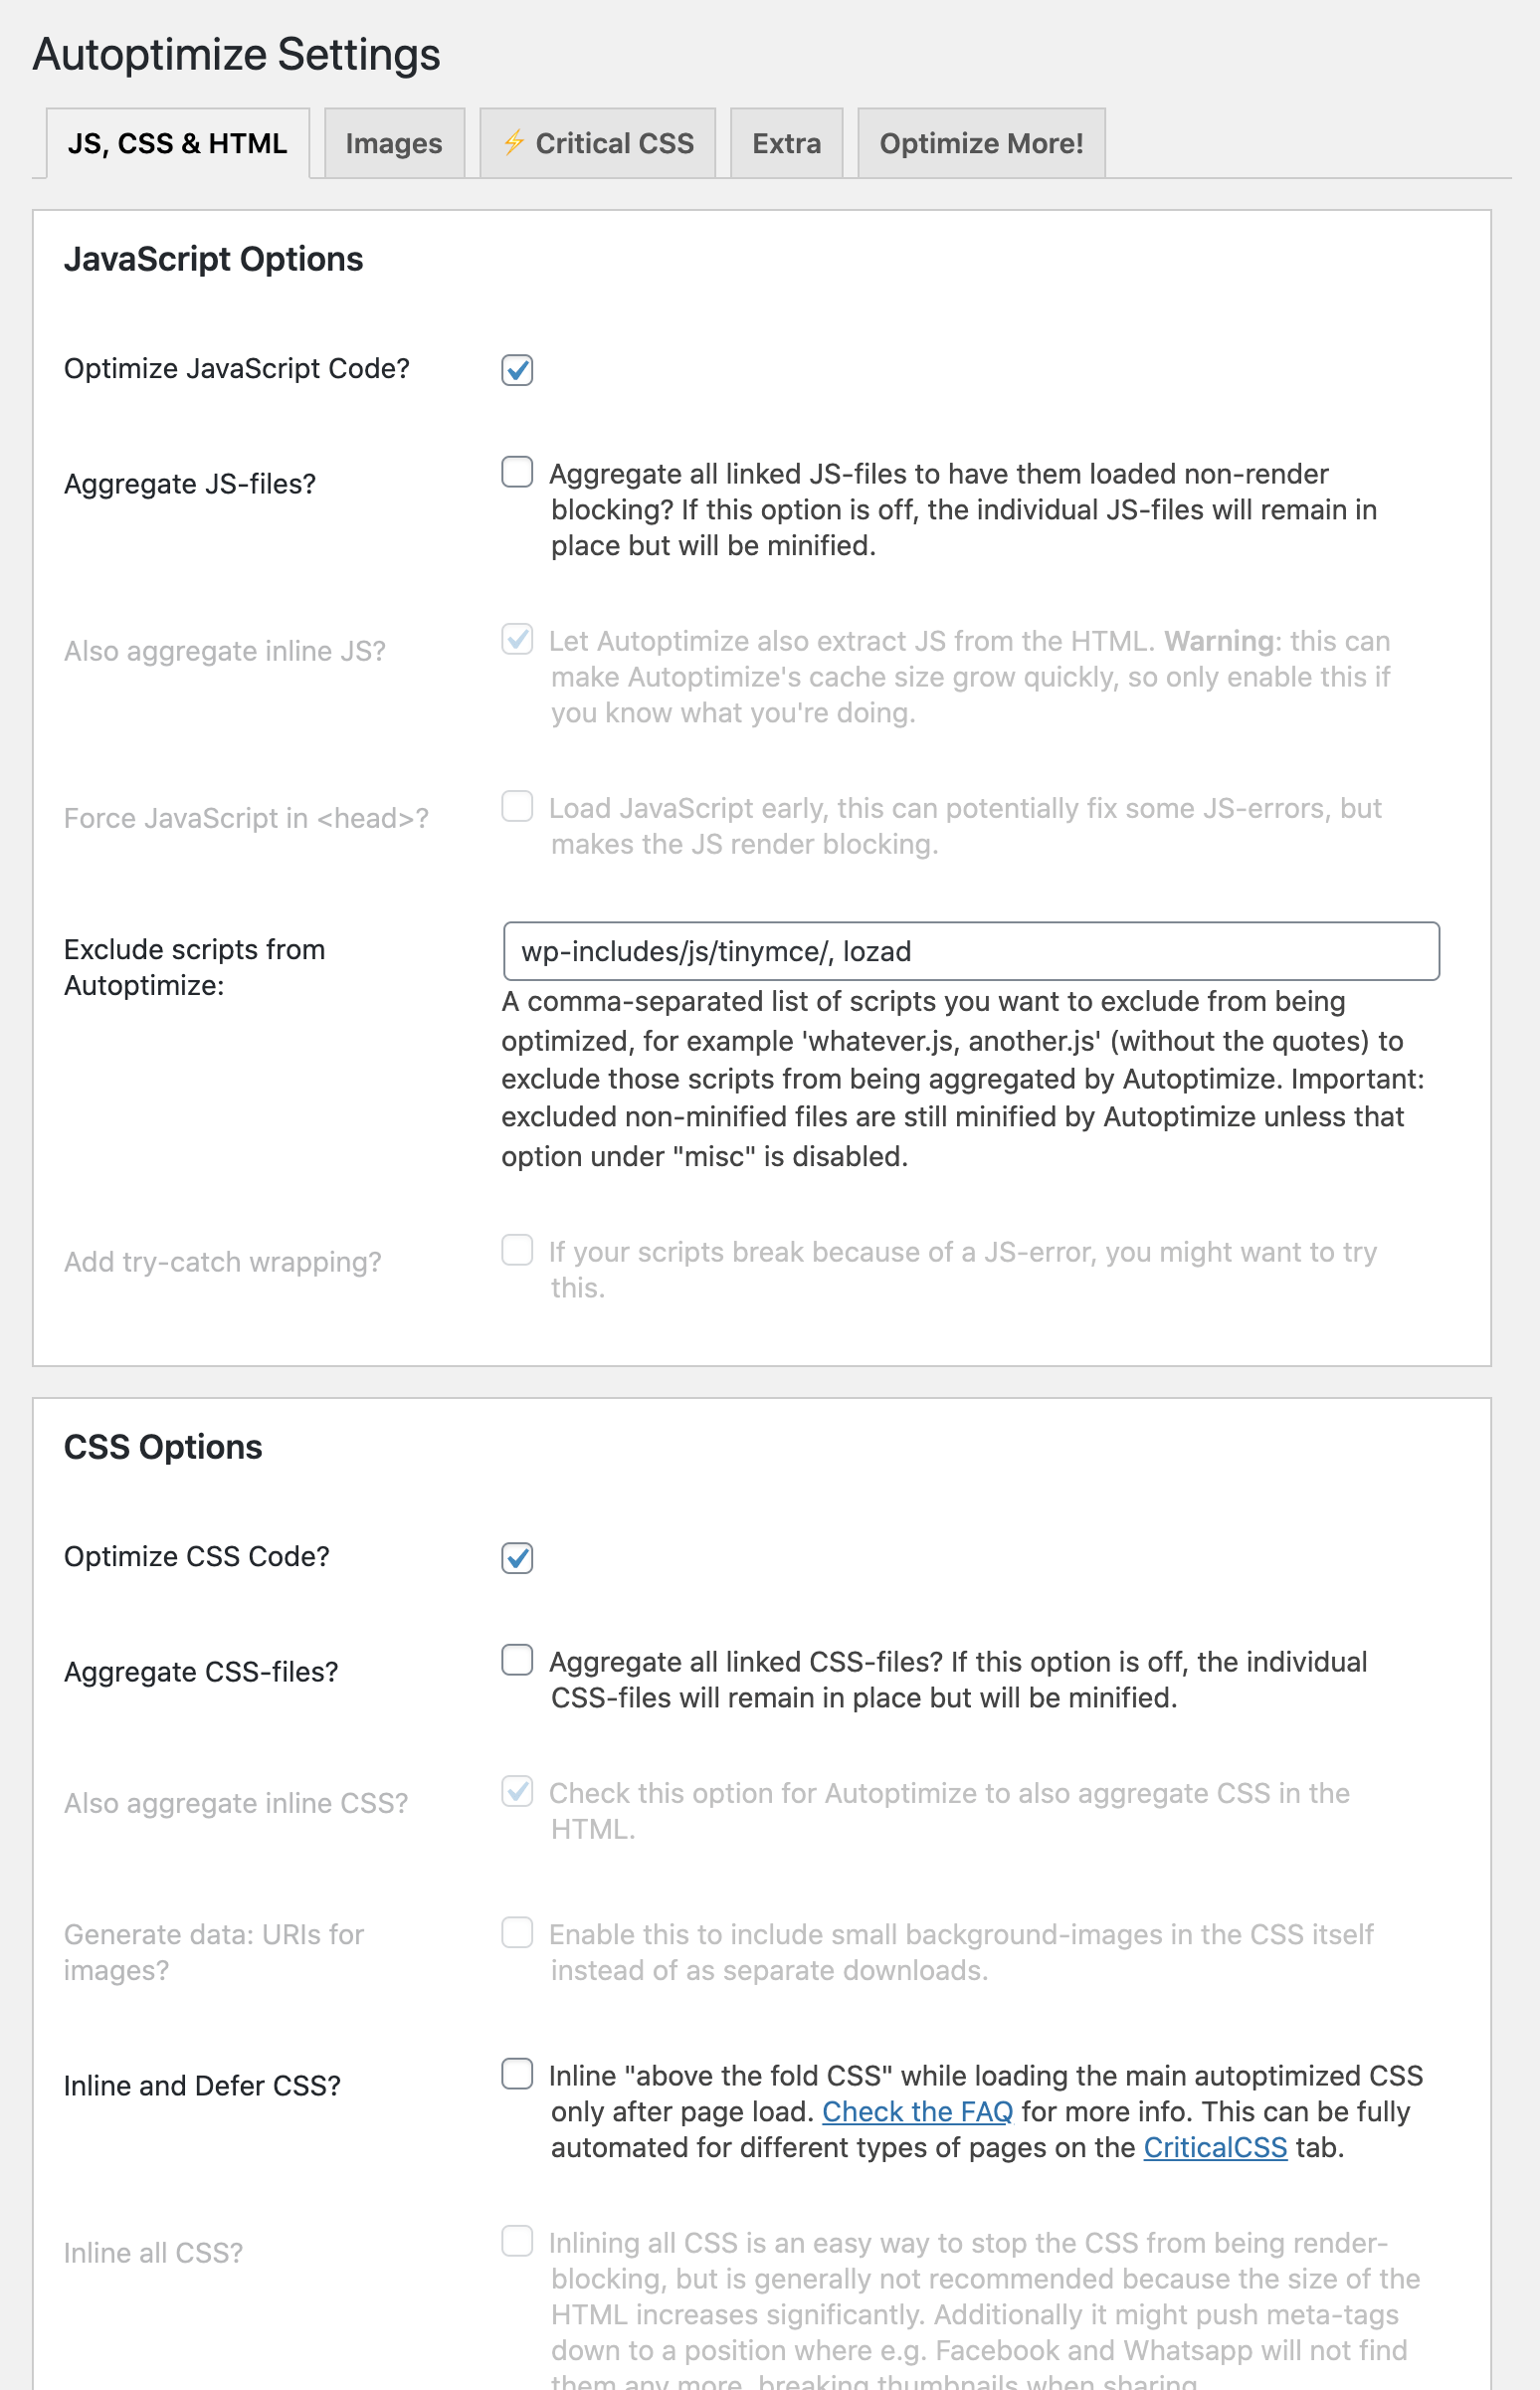Click the Critical CSS tab label
The width and height of the screenshot is (1540, 2390).
(x=614, y=143)
